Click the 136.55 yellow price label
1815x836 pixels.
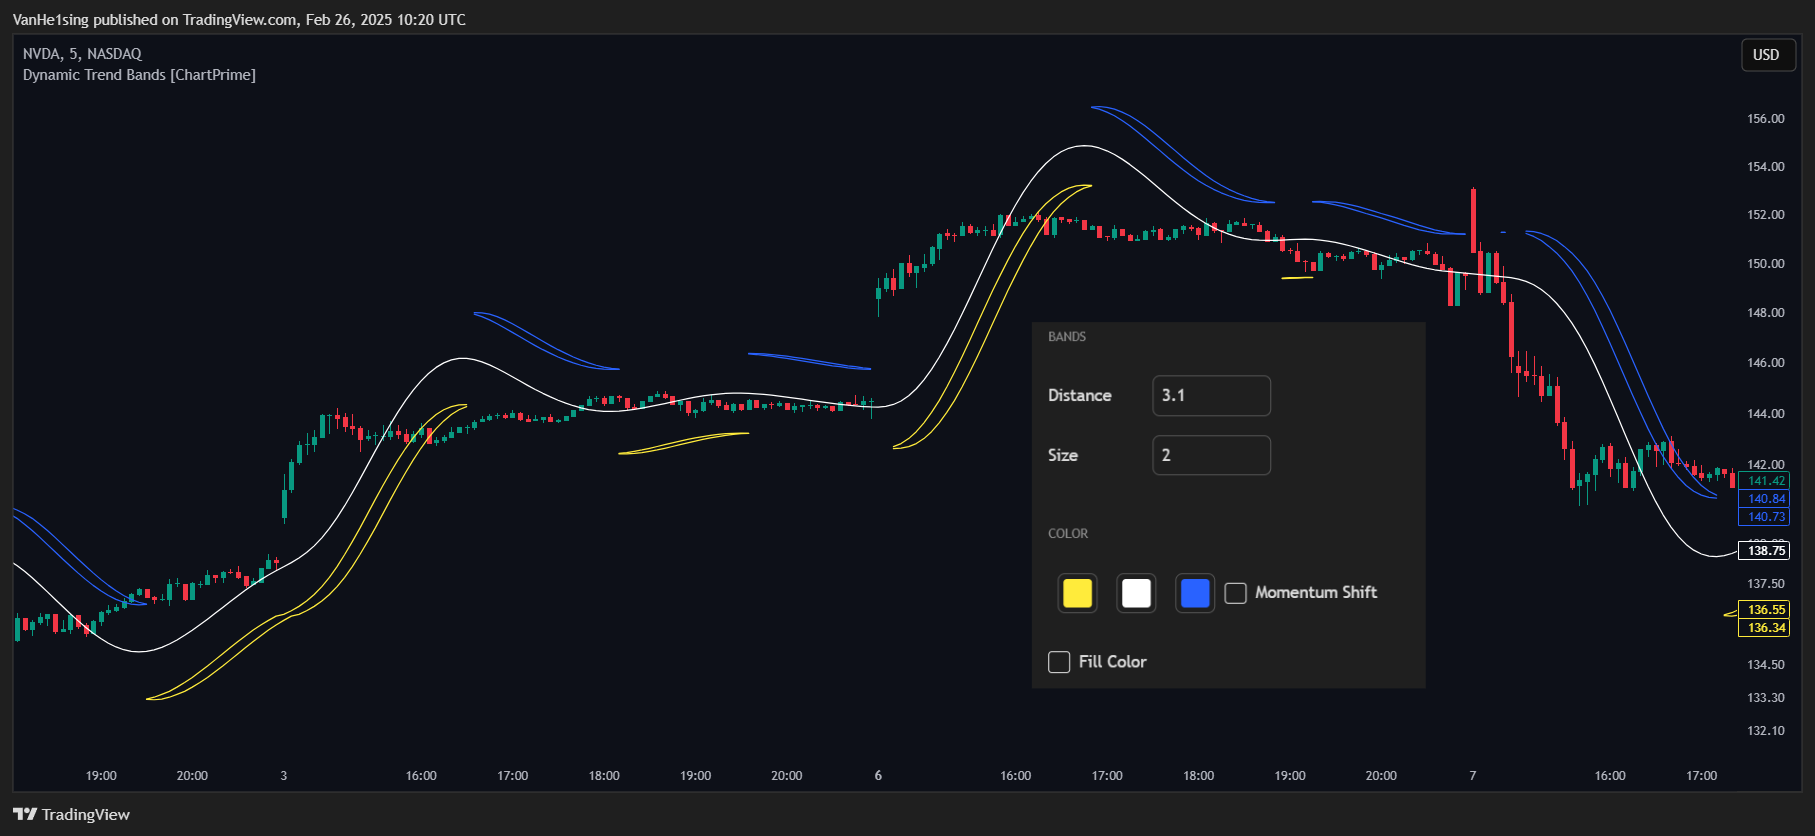coord(1766,610)
